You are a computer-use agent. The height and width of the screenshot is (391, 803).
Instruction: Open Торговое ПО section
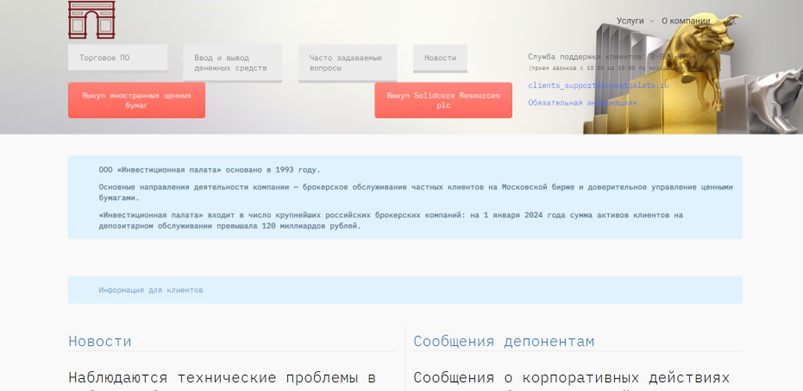(117, 58)
